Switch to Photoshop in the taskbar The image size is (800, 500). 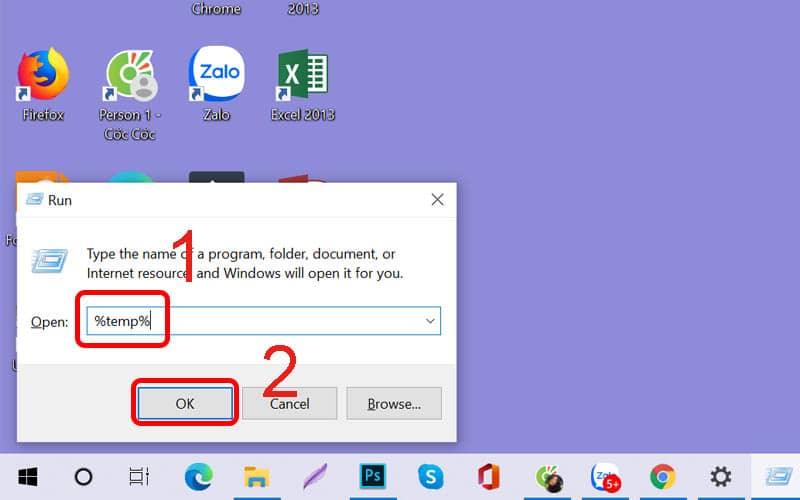[373, 476]
